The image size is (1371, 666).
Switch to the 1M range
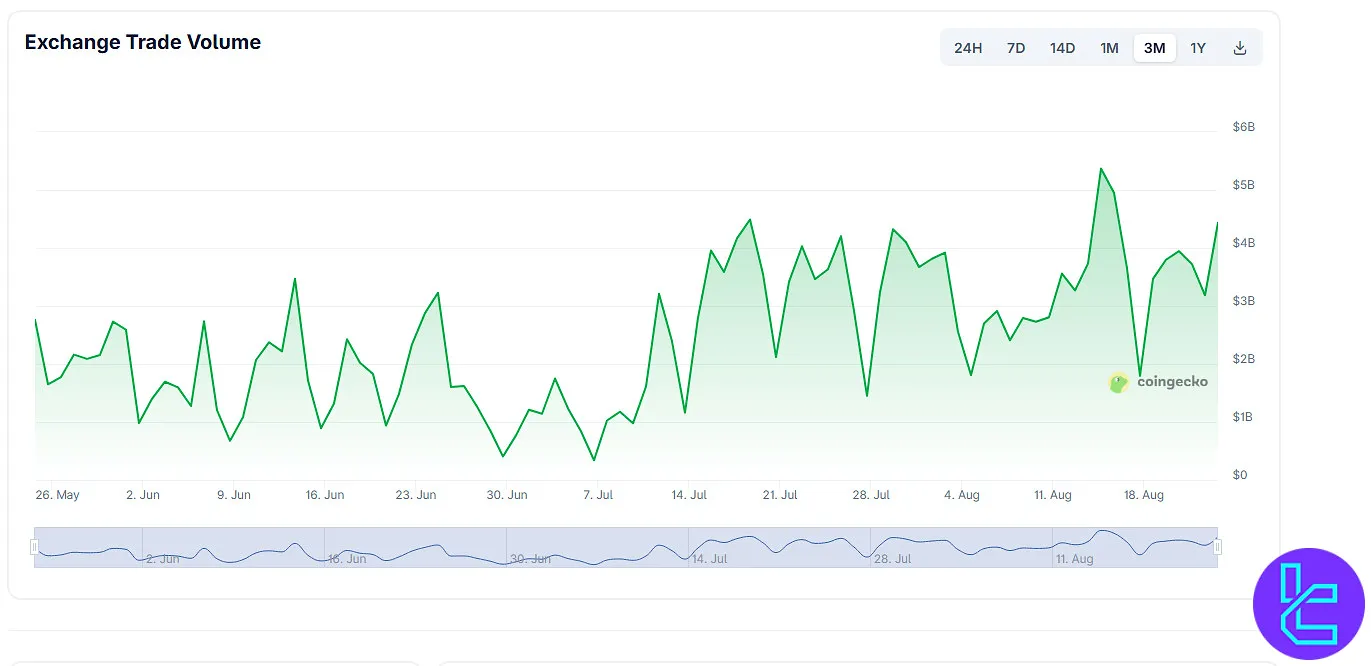1109,48
